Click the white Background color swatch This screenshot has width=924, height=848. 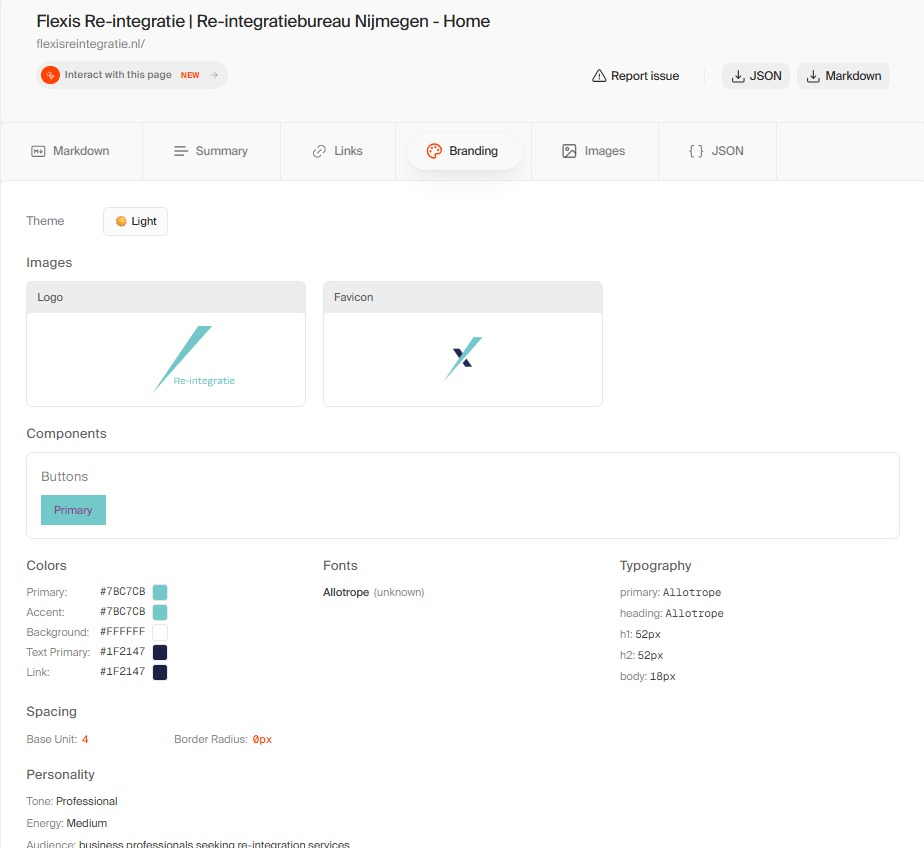[x=160, y=632]
